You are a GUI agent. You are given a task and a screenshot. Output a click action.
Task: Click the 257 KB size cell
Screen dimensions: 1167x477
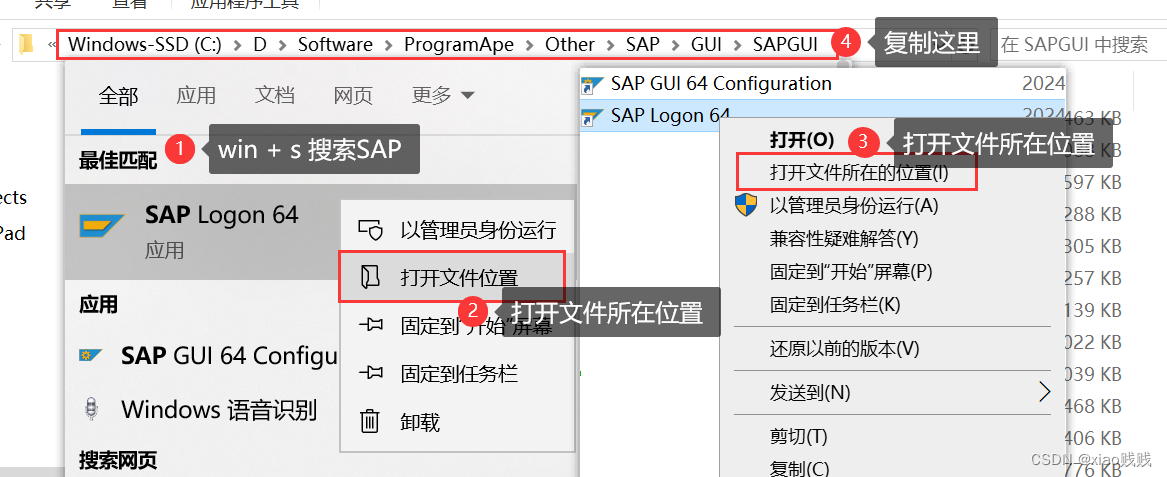(x=1093, y=278)
